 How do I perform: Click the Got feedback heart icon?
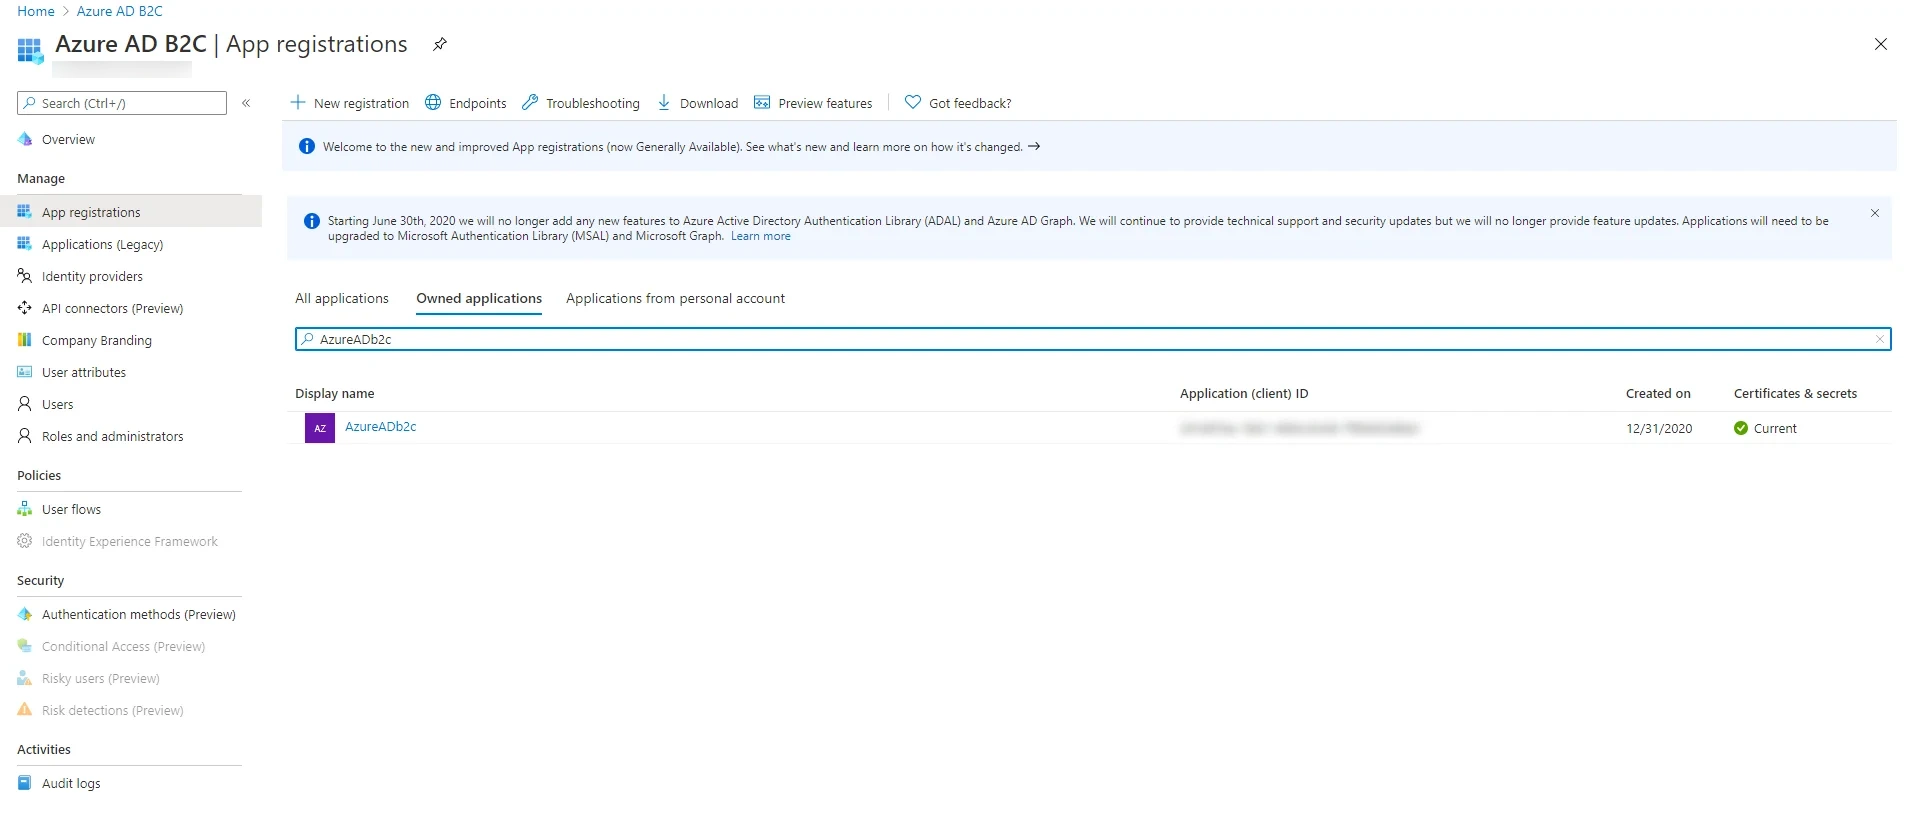913,102
